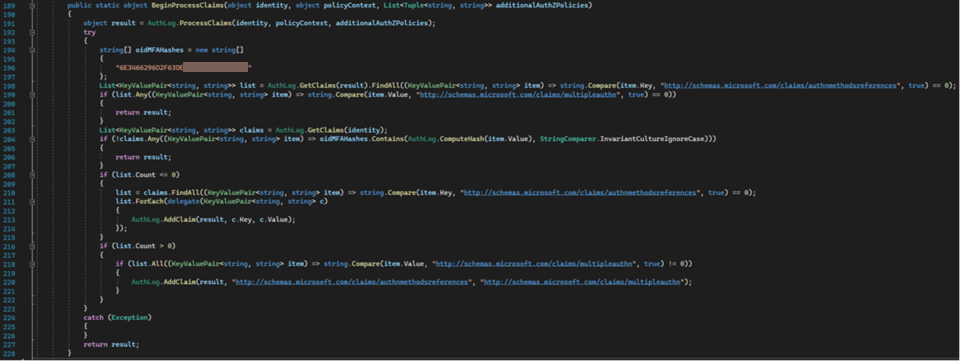Collapse the try block at line 192
Viewport: 960px width, 361px height.
coord(31,32)
